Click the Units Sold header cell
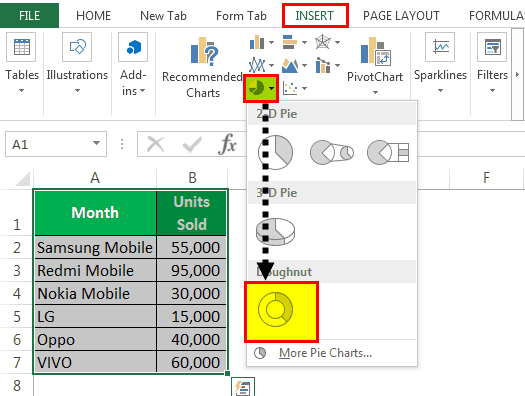The width and height of the screenshot is (525, 396). click(192, 213)
